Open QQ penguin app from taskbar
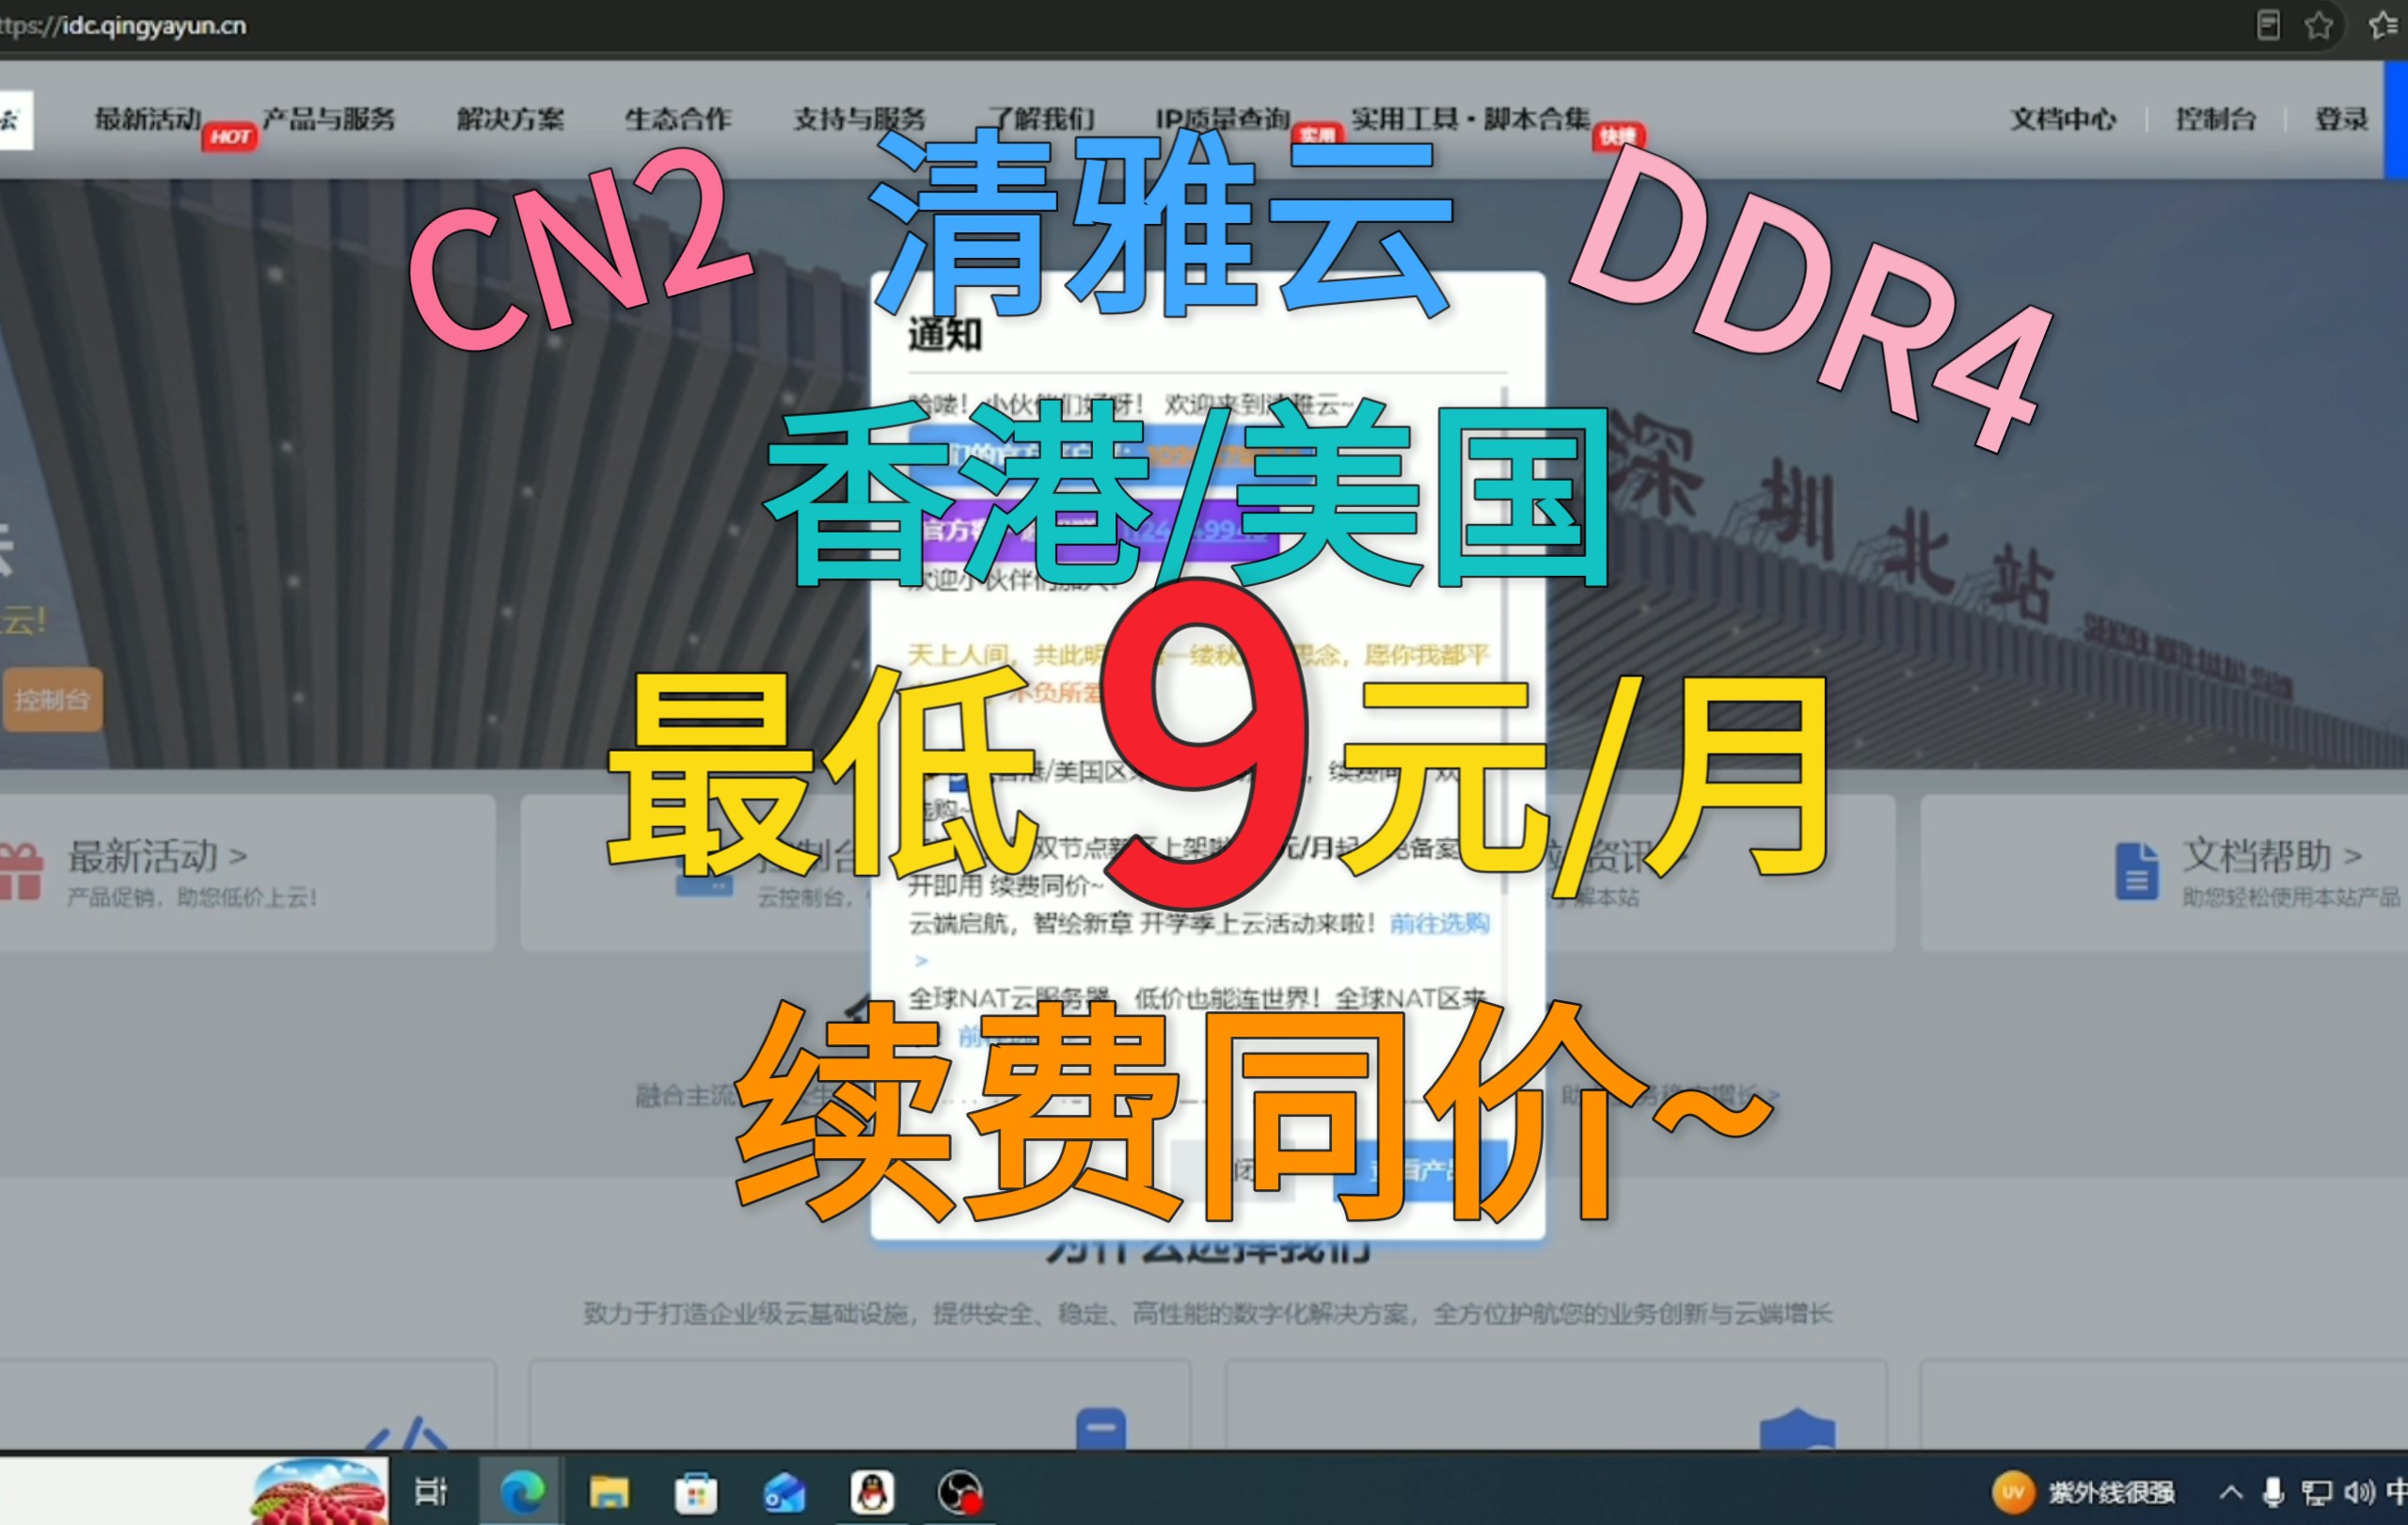Viewport: 2408px width, 1525px height. tap(872, 1492)
